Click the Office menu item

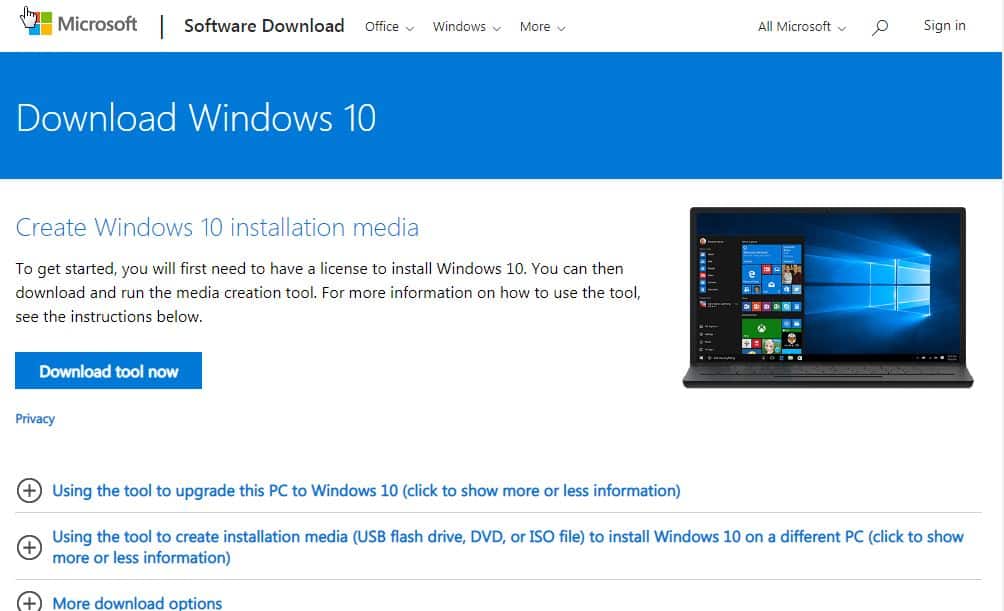point(380,27)
